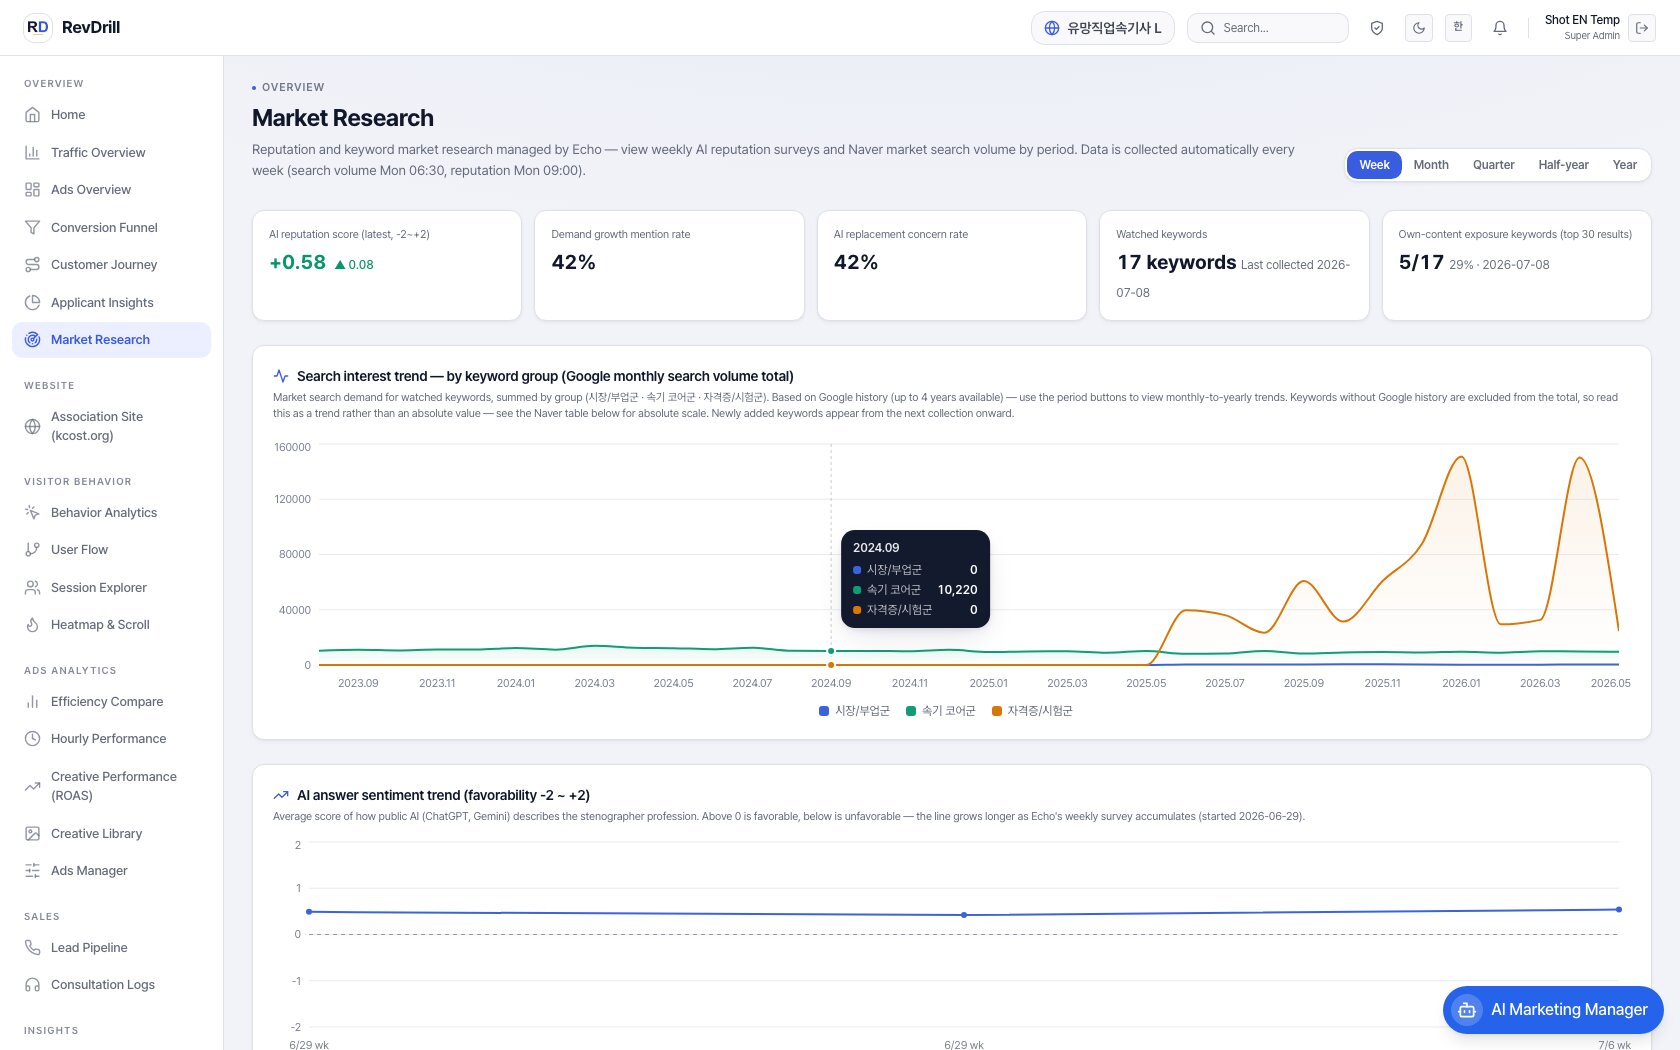Open Consultation Logs headset icon
The width and height of the screenshot is (1680, 1050).
coord(33,985)
